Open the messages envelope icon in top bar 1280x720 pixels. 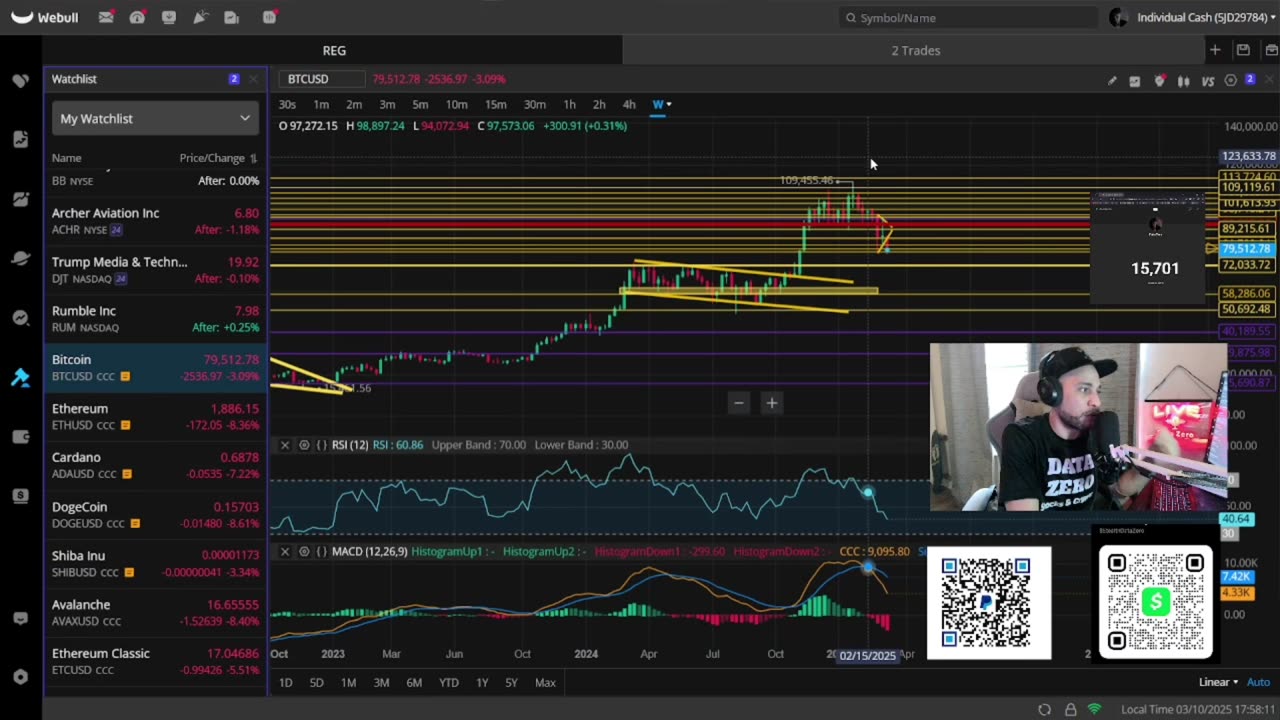106,17
